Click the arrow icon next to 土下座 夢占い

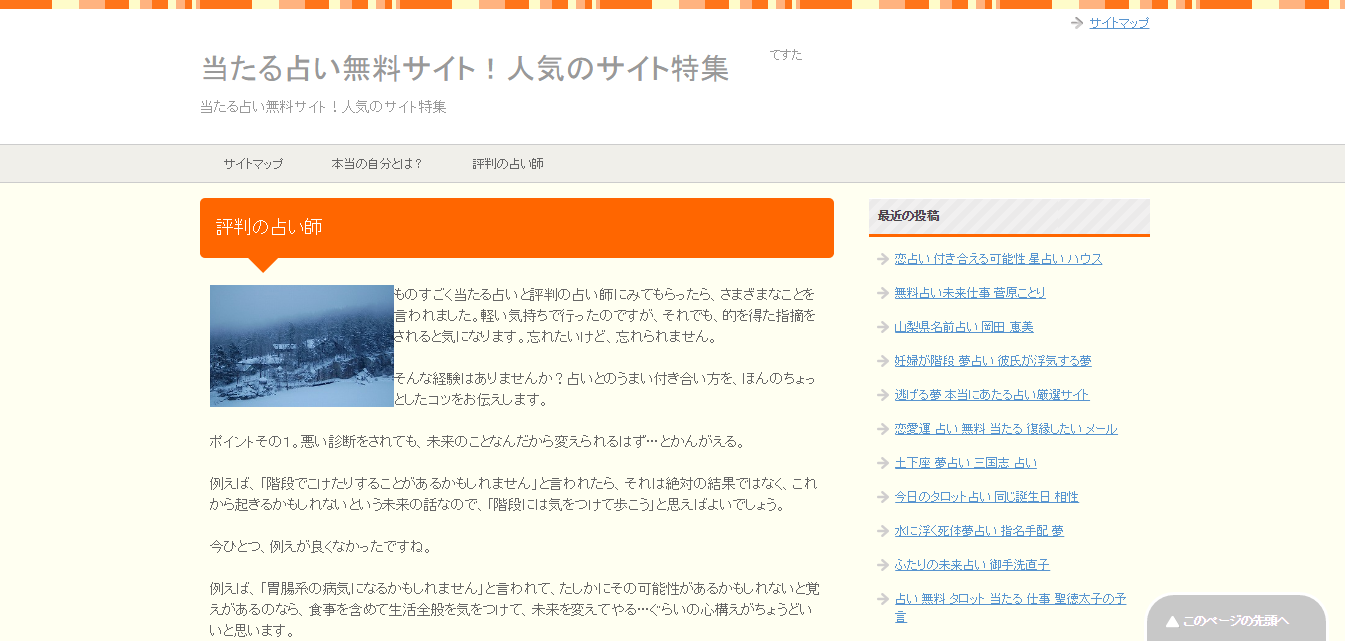[882, 463]
